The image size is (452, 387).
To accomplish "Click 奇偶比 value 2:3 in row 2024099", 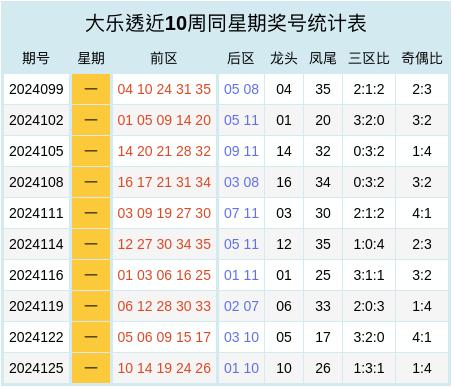I will [422, 89].
